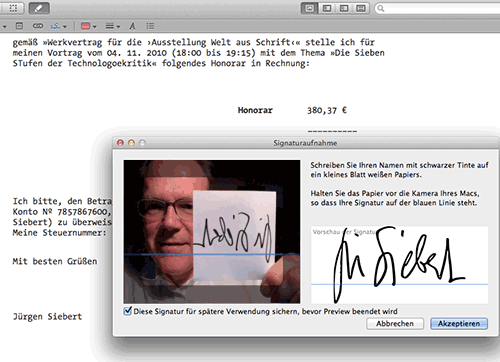Switch to contact sheet view
500x362 pixels.
(361, 8)
